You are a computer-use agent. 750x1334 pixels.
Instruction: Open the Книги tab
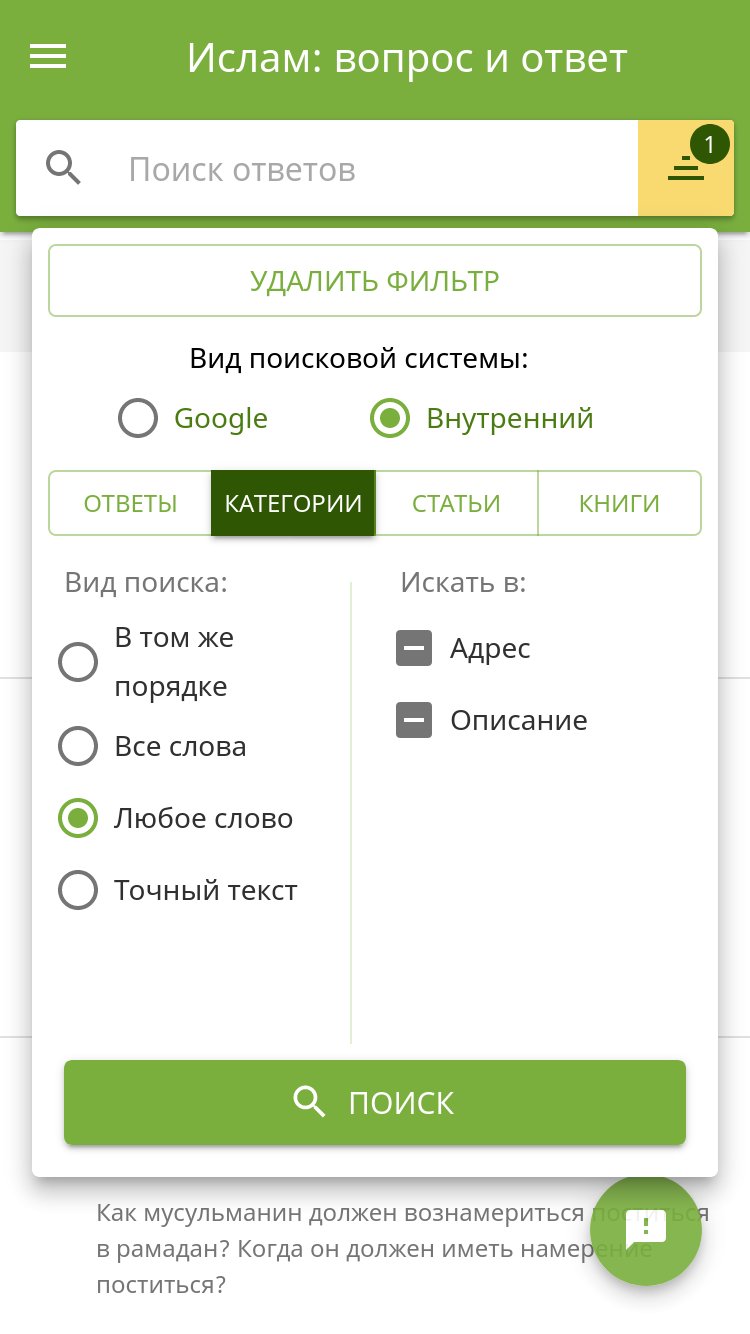click(619, 503)
